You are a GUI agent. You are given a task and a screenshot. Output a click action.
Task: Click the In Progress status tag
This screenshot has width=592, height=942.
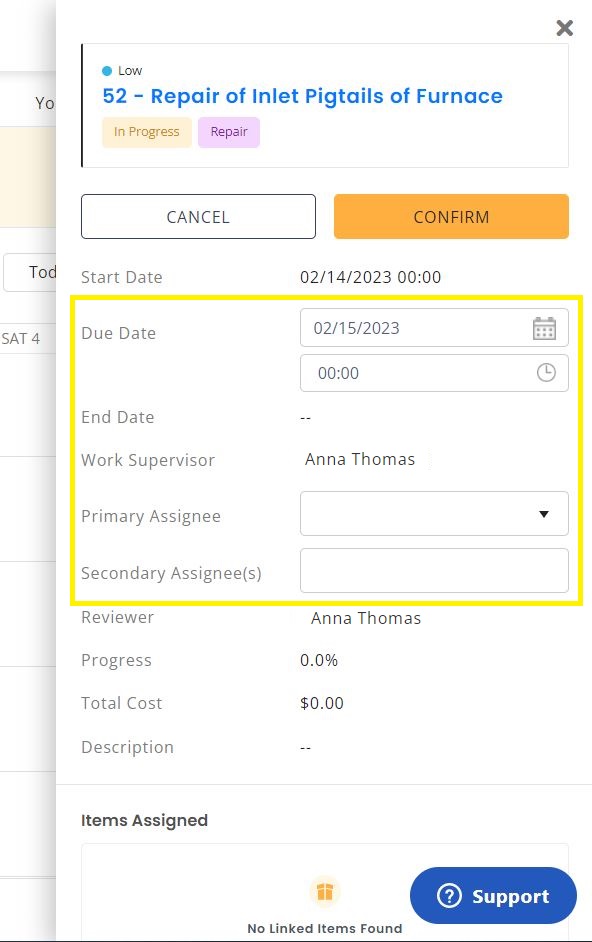147,132
